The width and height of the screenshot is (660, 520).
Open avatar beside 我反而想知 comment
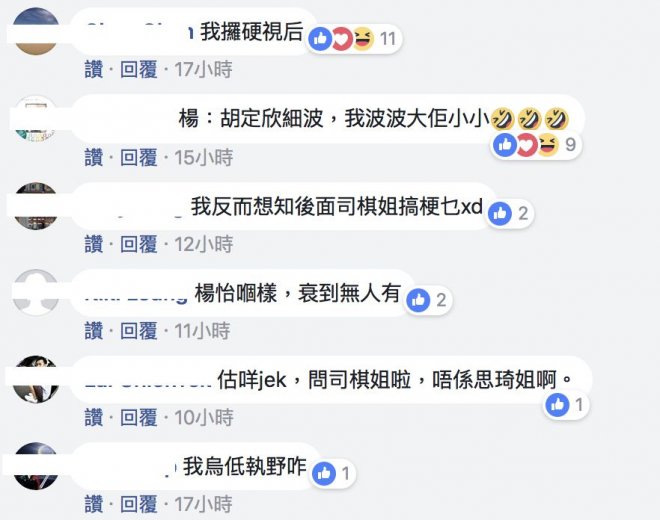(36, 206)
